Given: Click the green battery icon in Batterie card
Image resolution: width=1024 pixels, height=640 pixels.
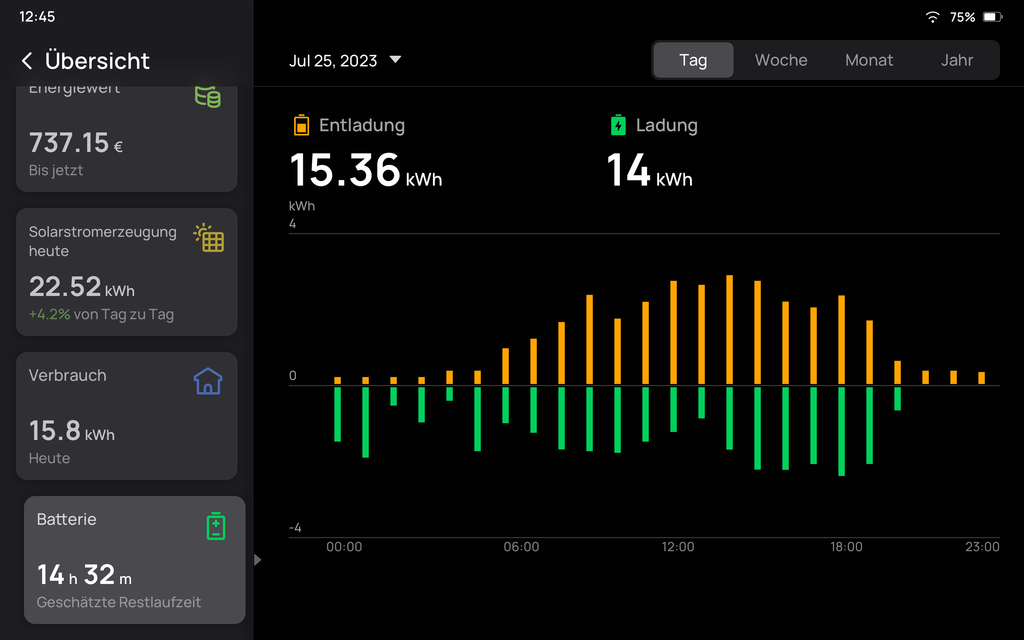Looking at the screenshot, I should (x=216, y=526).
